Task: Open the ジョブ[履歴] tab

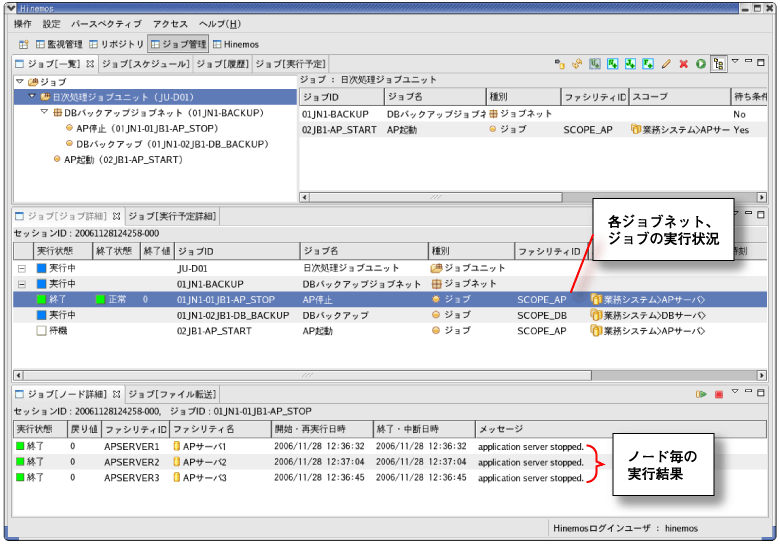Action: (221, 64)
